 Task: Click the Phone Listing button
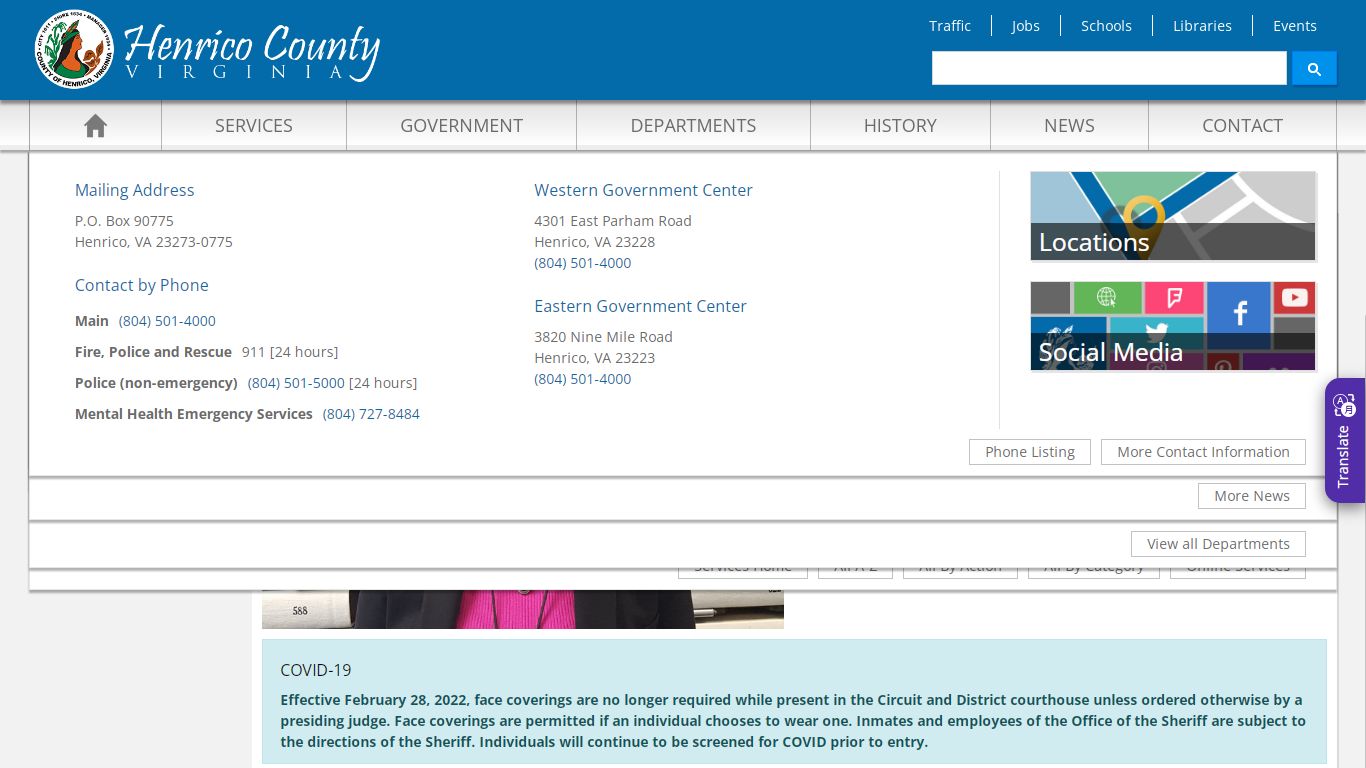(x=1030, y=452)
